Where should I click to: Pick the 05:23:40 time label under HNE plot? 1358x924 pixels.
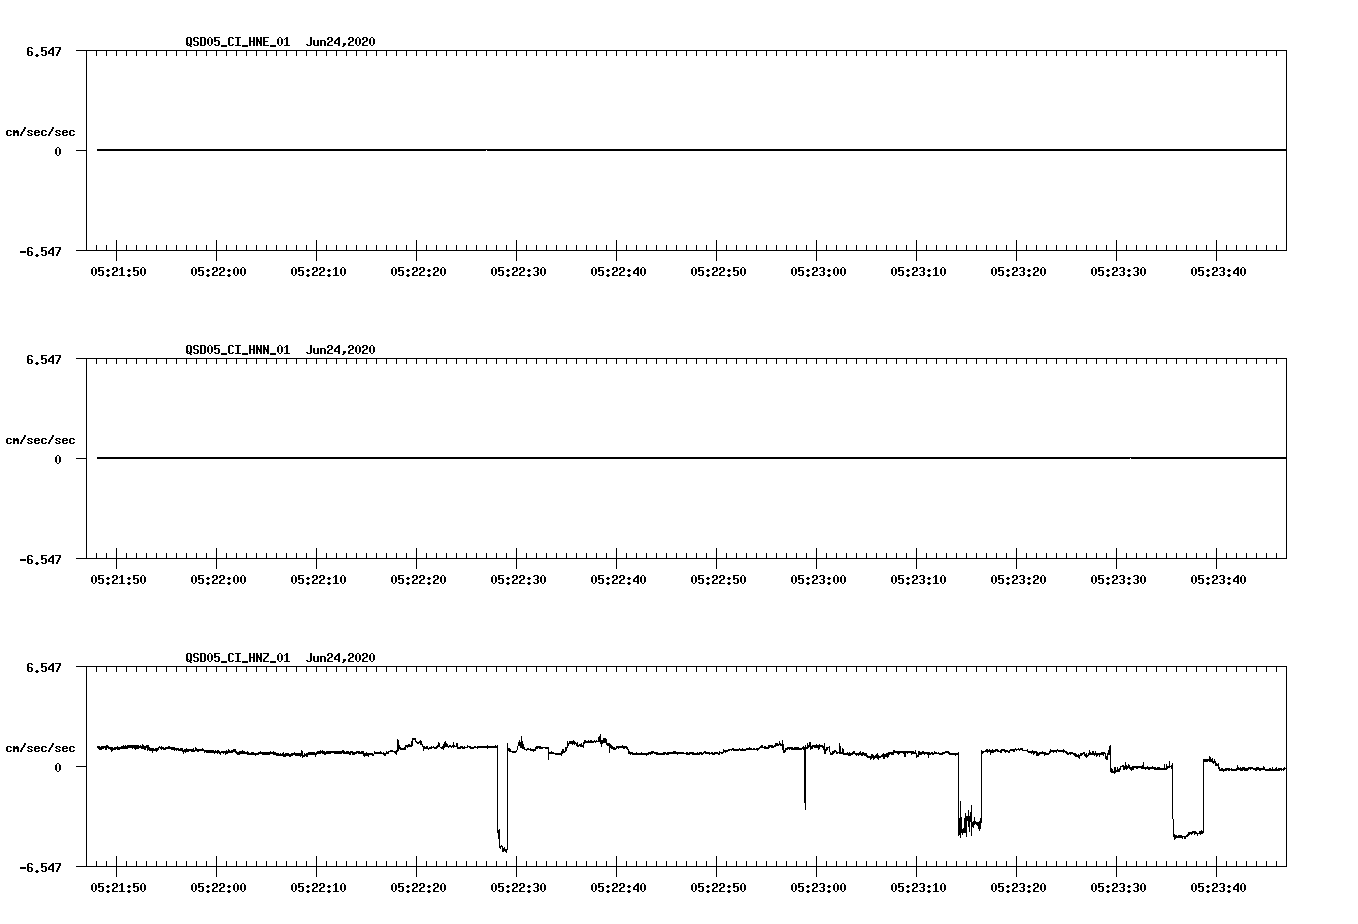click(x=1218, y=271)
